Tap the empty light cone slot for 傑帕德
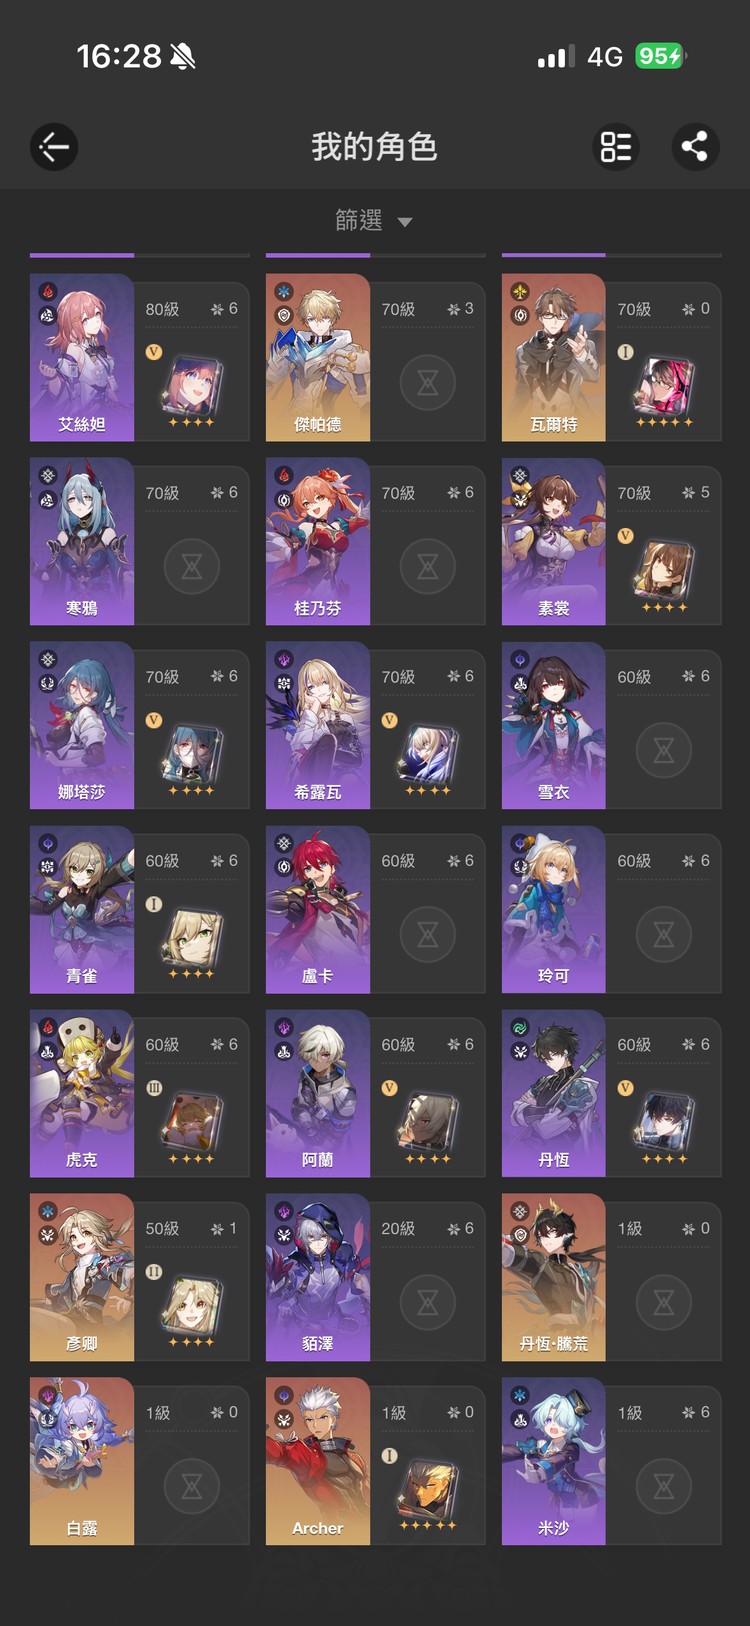Image resolution: width=750 pixels, height=1626 pixels. tap(428, 382)
